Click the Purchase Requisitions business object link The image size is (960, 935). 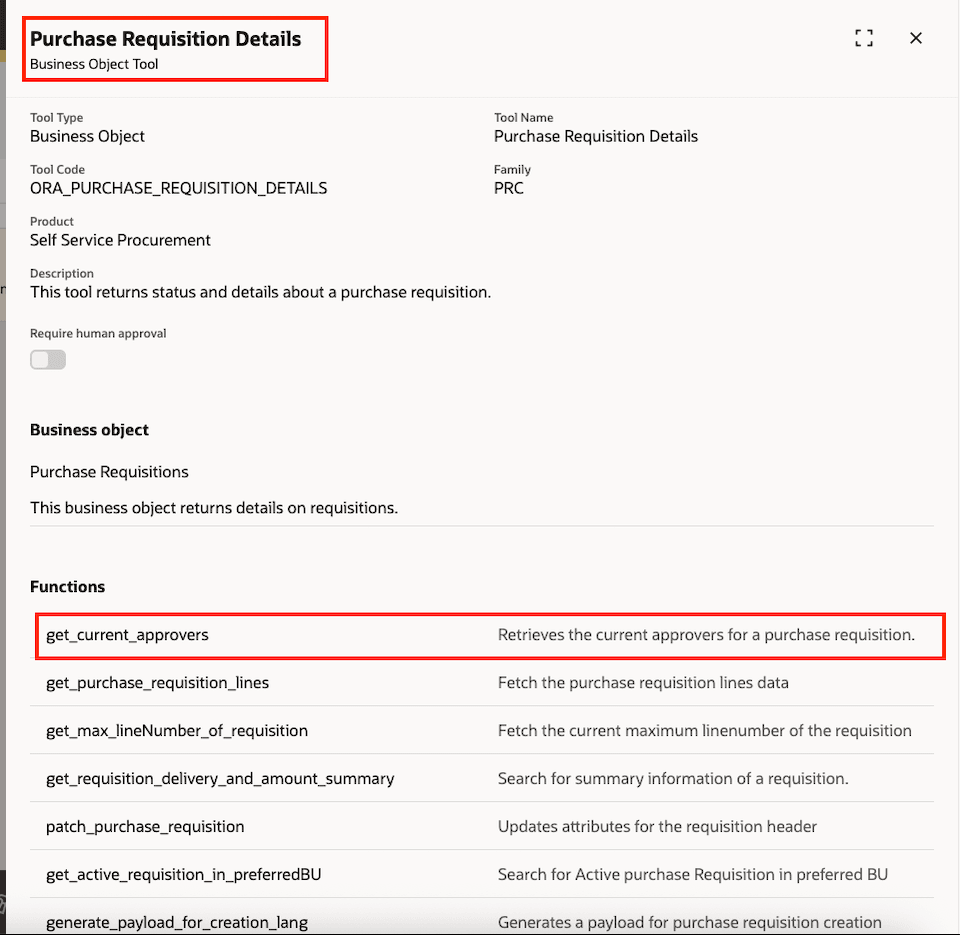click(x=109, y=471)
